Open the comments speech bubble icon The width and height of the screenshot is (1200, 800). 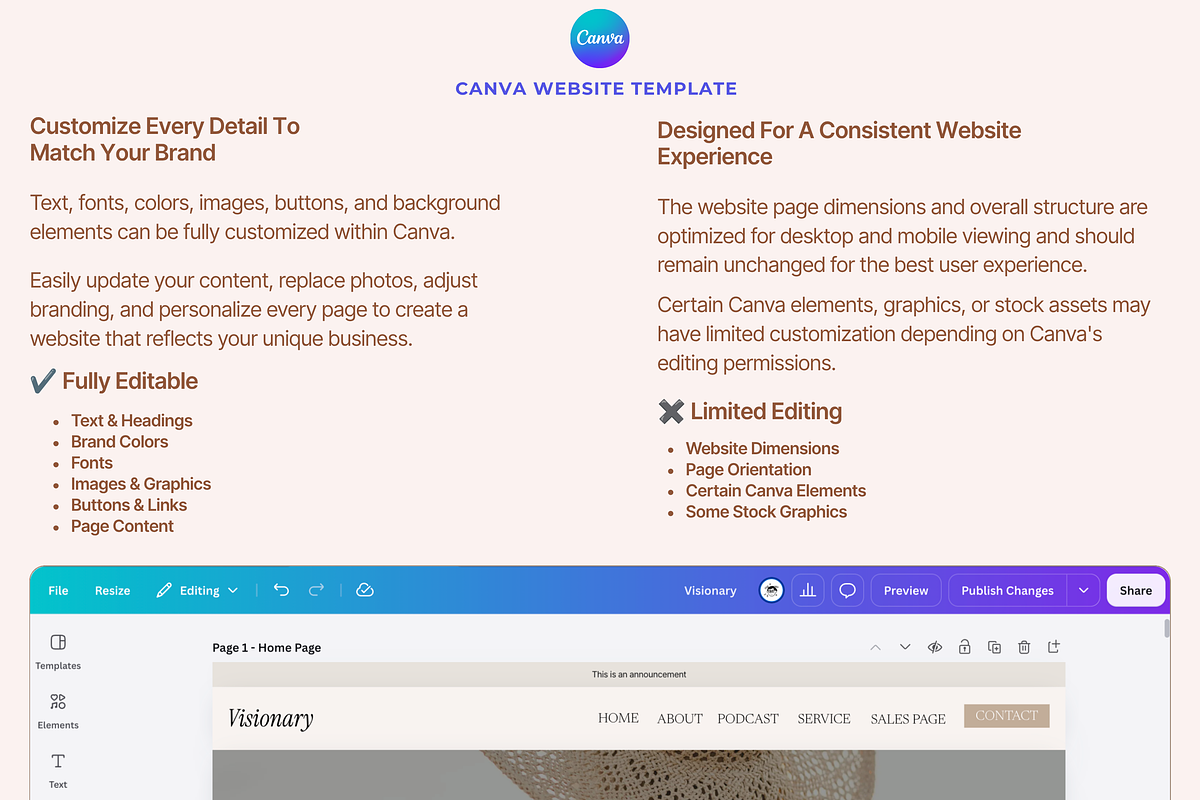(x=847, y=590)
